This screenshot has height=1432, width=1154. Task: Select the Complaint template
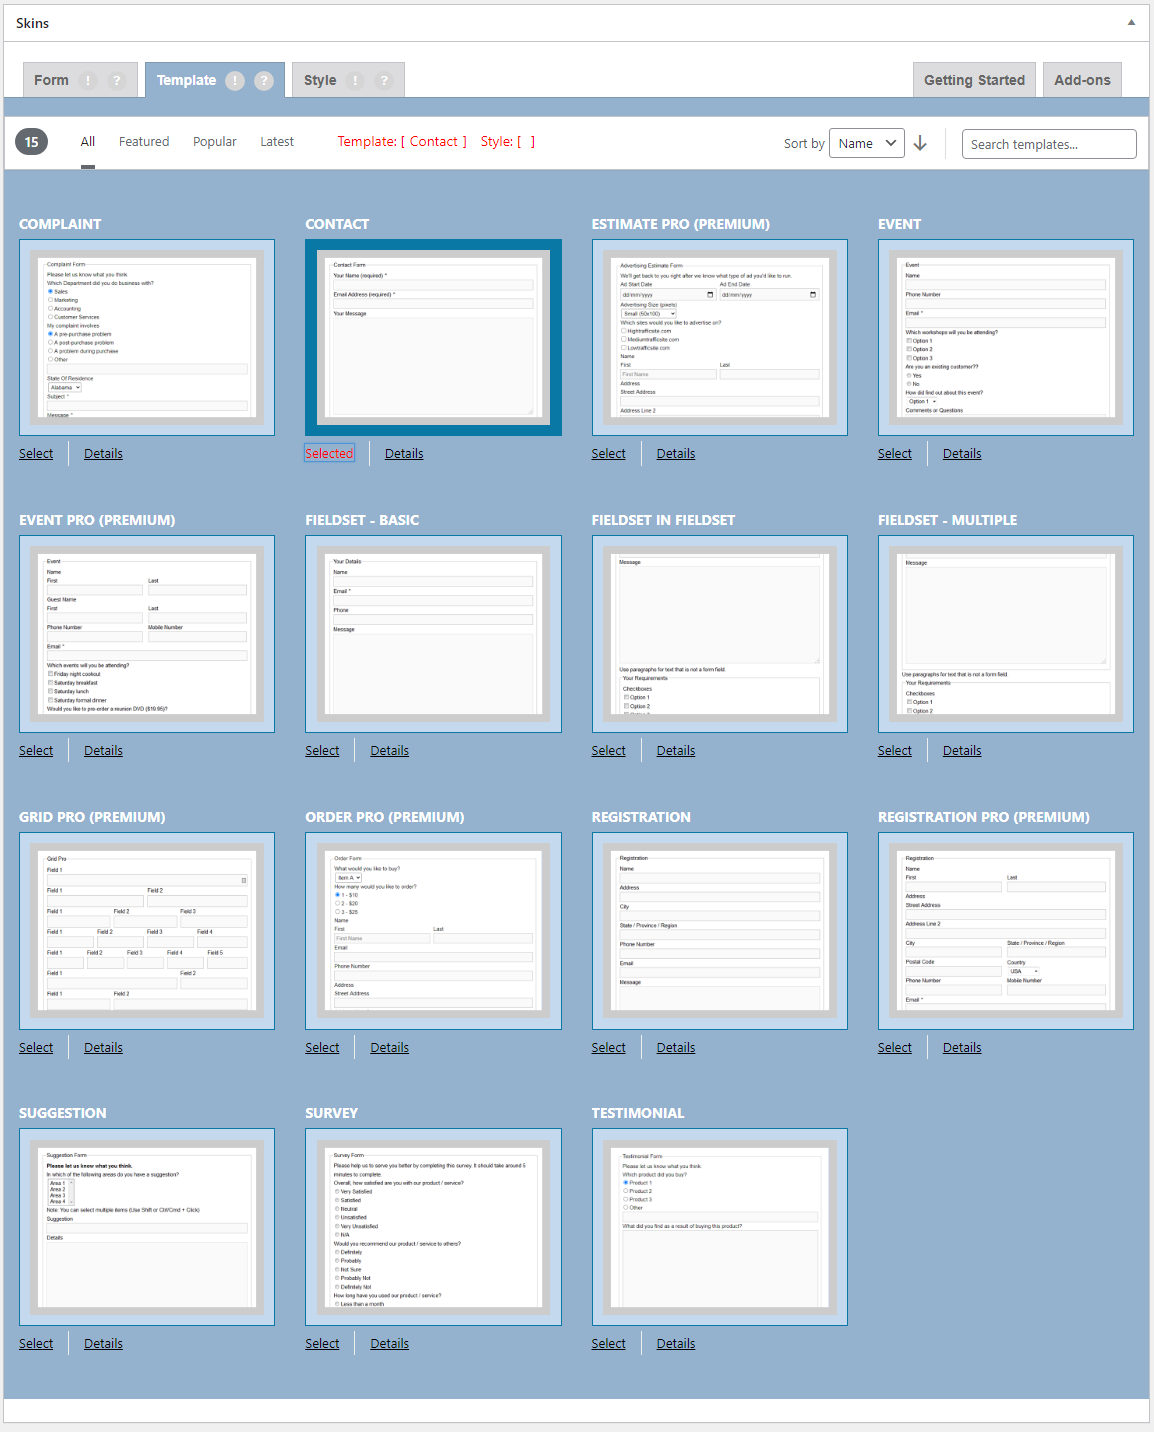36,454
